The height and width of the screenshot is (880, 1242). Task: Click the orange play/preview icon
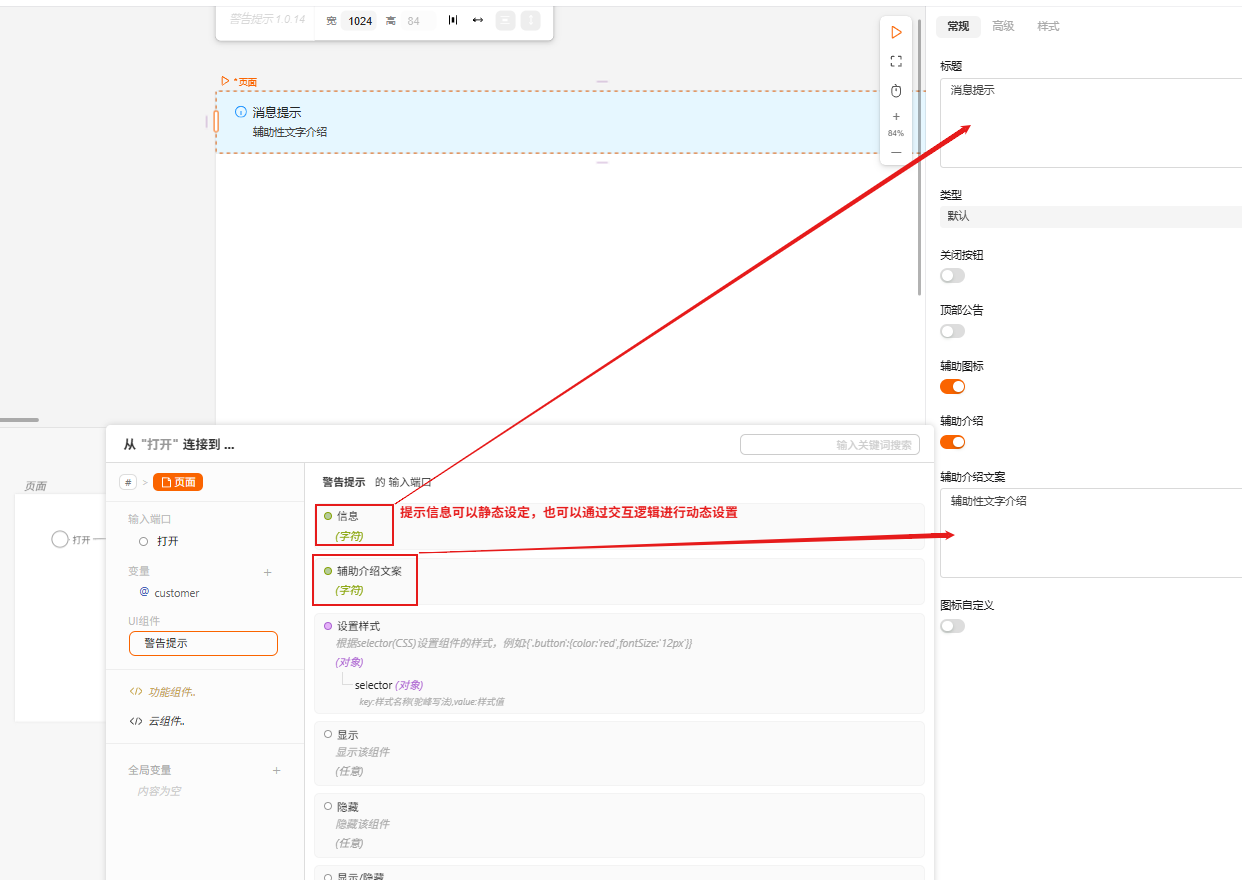point(896,33)
